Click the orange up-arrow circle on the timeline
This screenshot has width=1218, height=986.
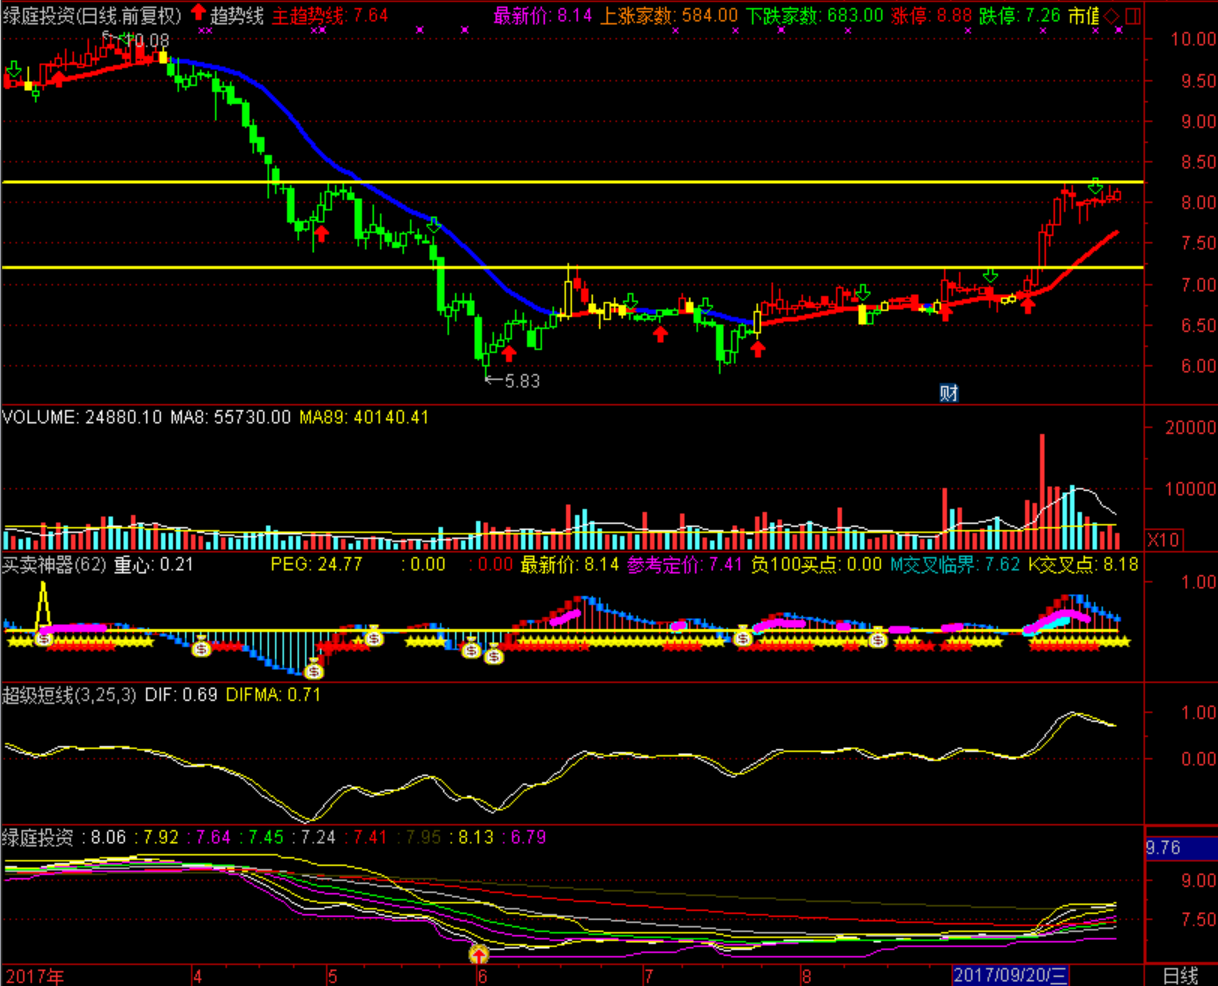click(x=479, y=954)
